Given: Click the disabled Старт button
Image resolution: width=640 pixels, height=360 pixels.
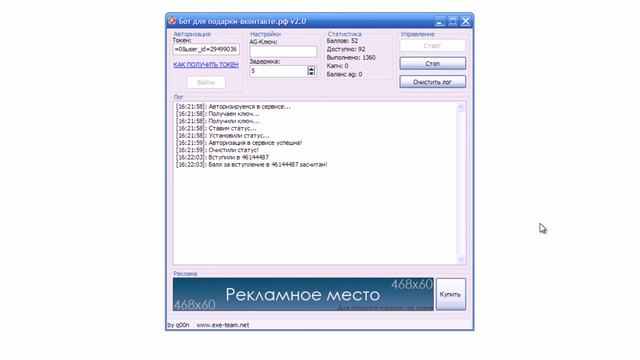Looking at the screenshot, I should coord(432,46).
